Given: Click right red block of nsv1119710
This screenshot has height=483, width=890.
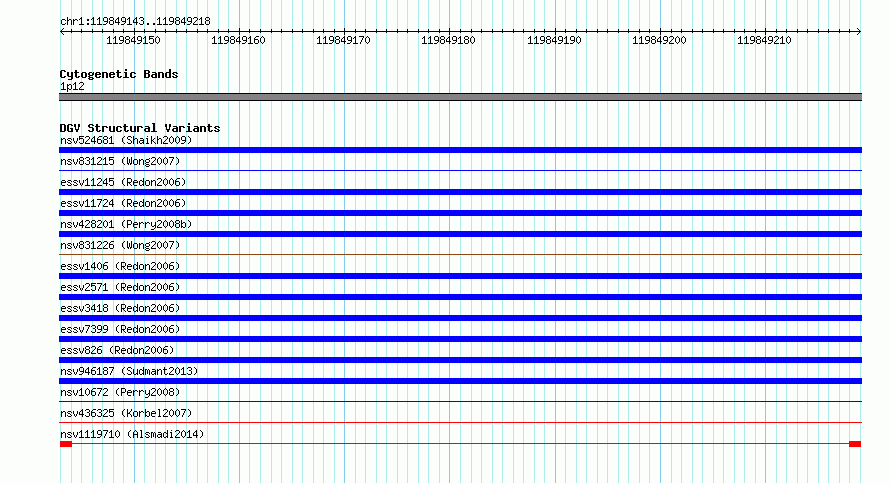Looking at the screenshot, I should [855, 444].
